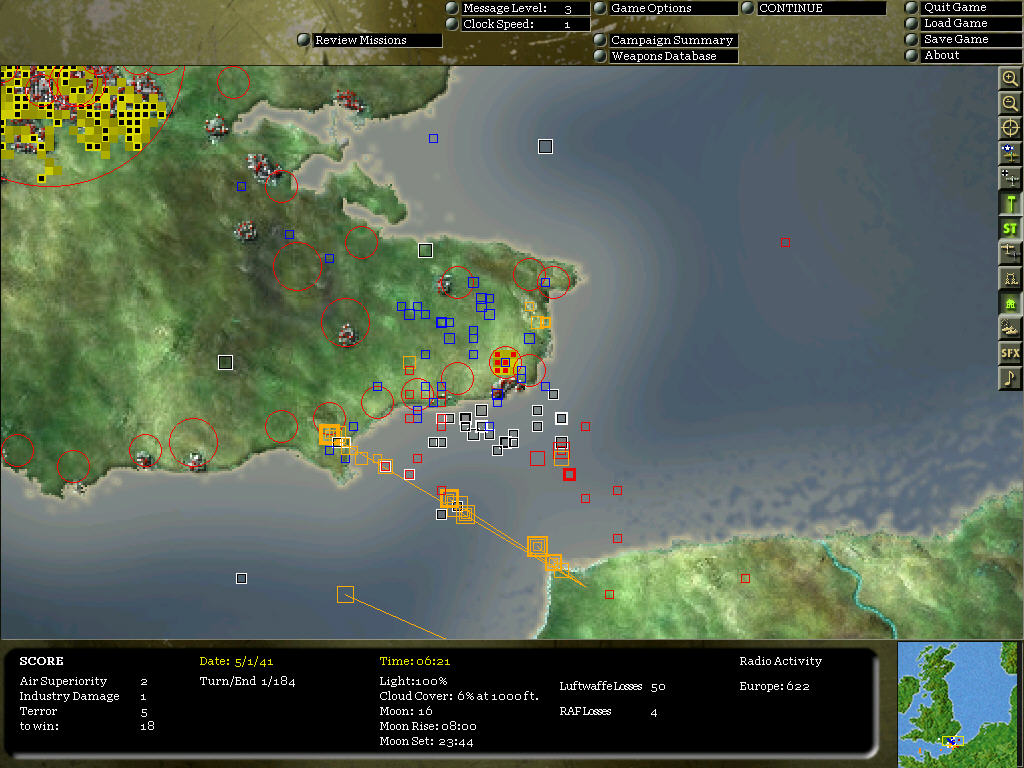Screen dimensions: 1024x768
Task: Toggle Axis aircraft display (cross plane icon)
Action: (x=1010, y=178)
